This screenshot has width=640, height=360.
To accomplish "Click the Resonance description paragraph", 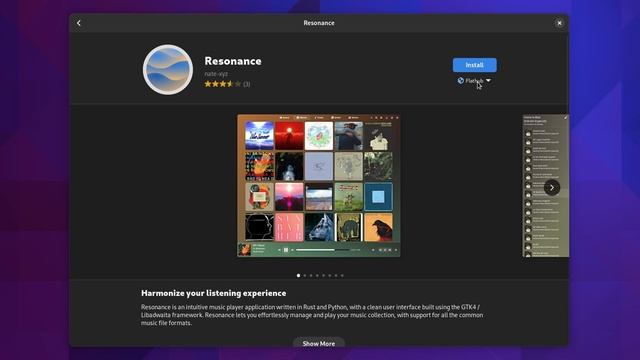I will click(312, 315).
